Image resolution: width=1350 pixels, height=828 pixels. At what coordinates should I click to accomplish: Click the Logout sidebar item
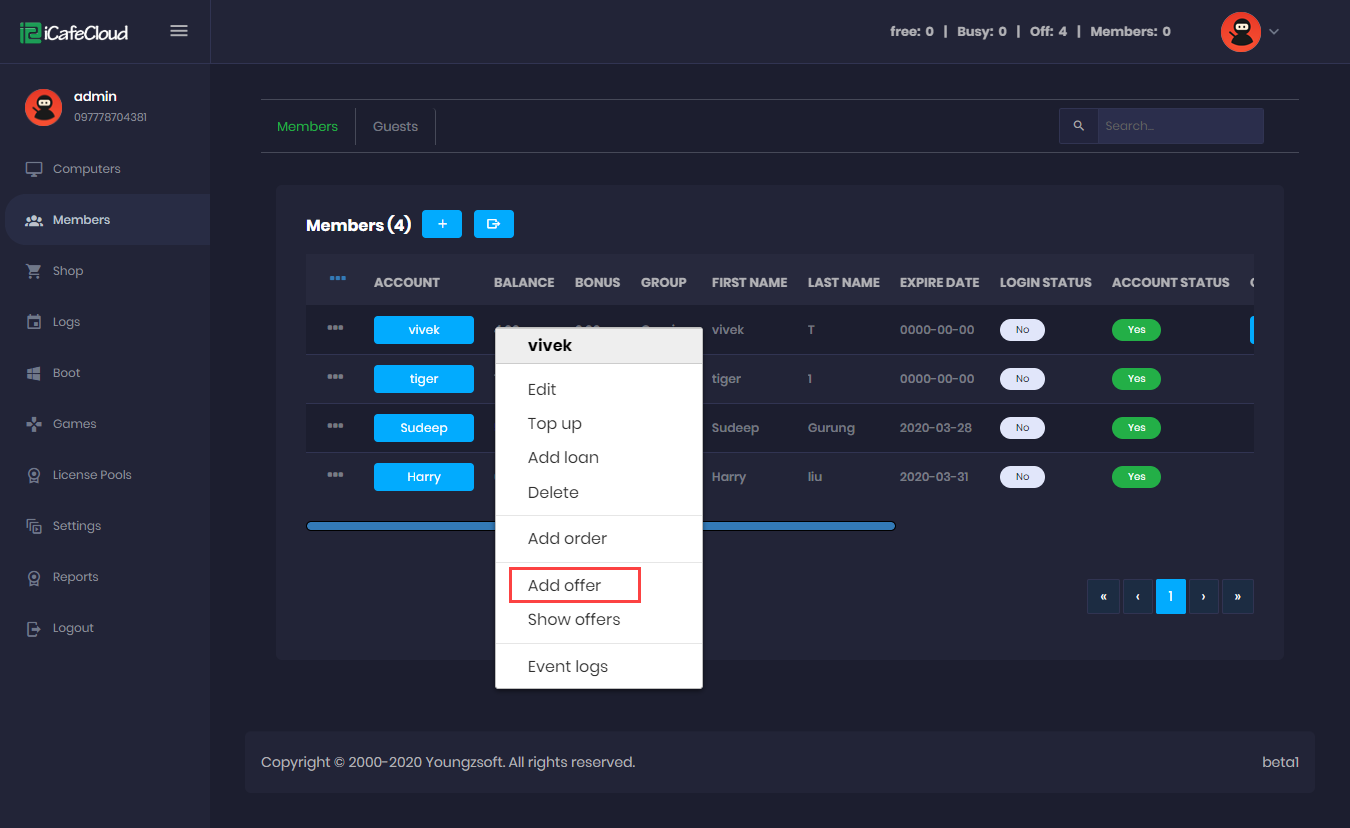(73, 628)
